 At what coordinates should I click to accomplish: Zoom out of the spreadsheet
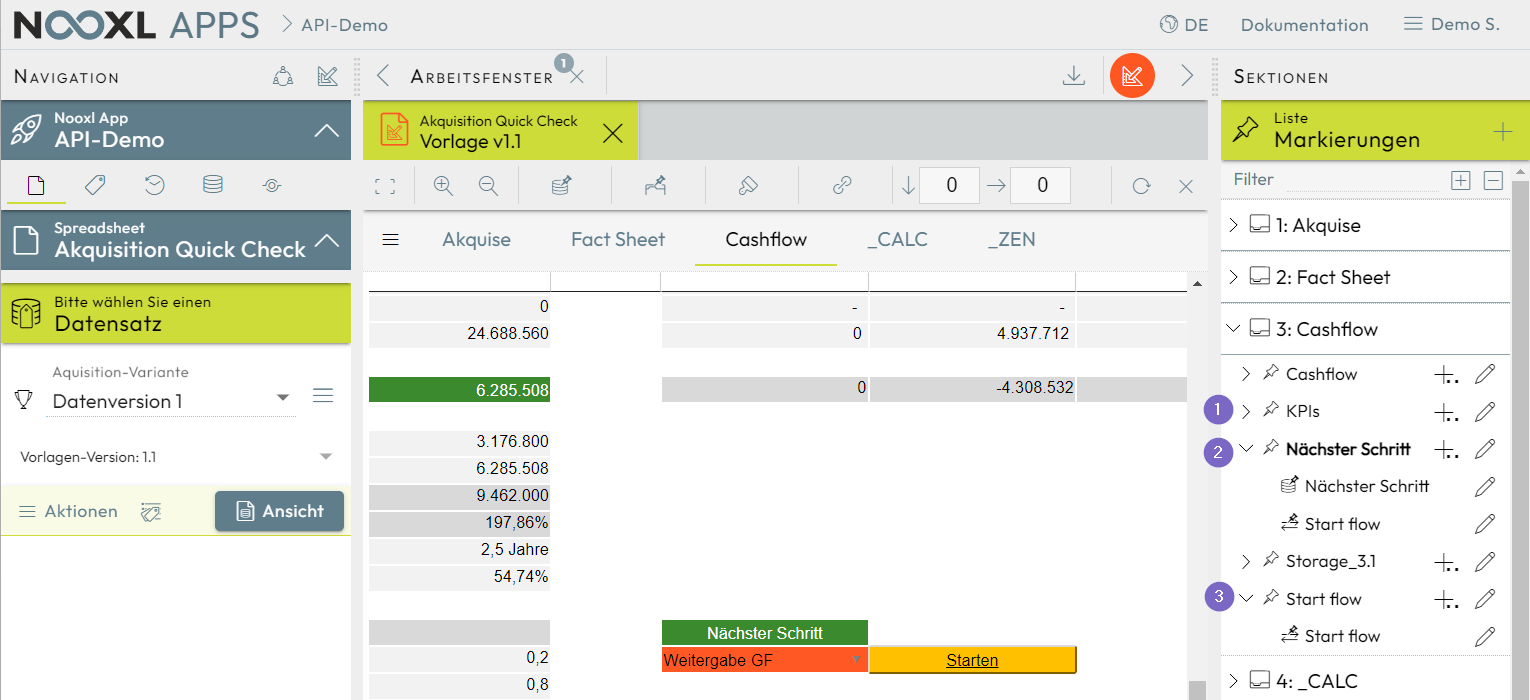pos(488,186)
